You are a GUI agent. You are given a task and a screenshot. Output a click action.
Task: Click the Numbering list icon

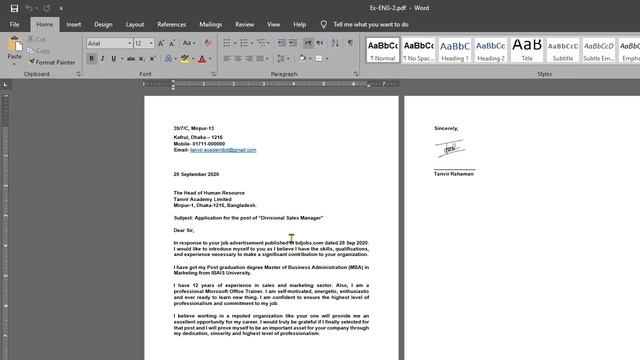click(x=244, y=43)
